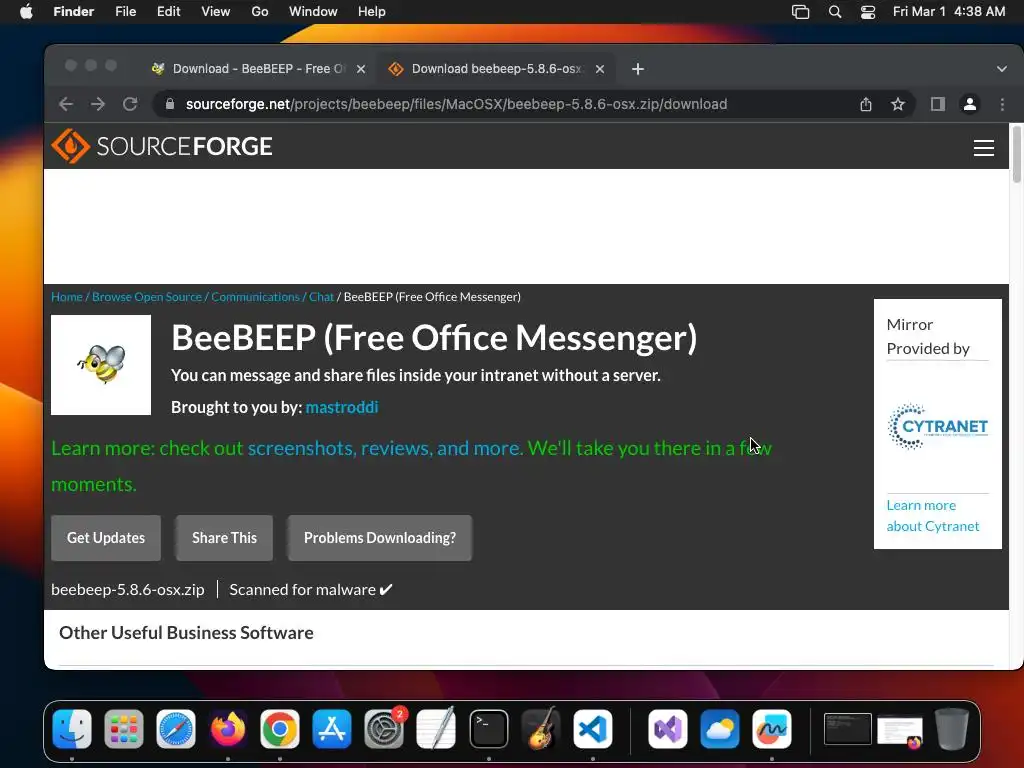1024x768 pixels.
Task: Click the Cytranet mirror logo
Action: [937, 426]
